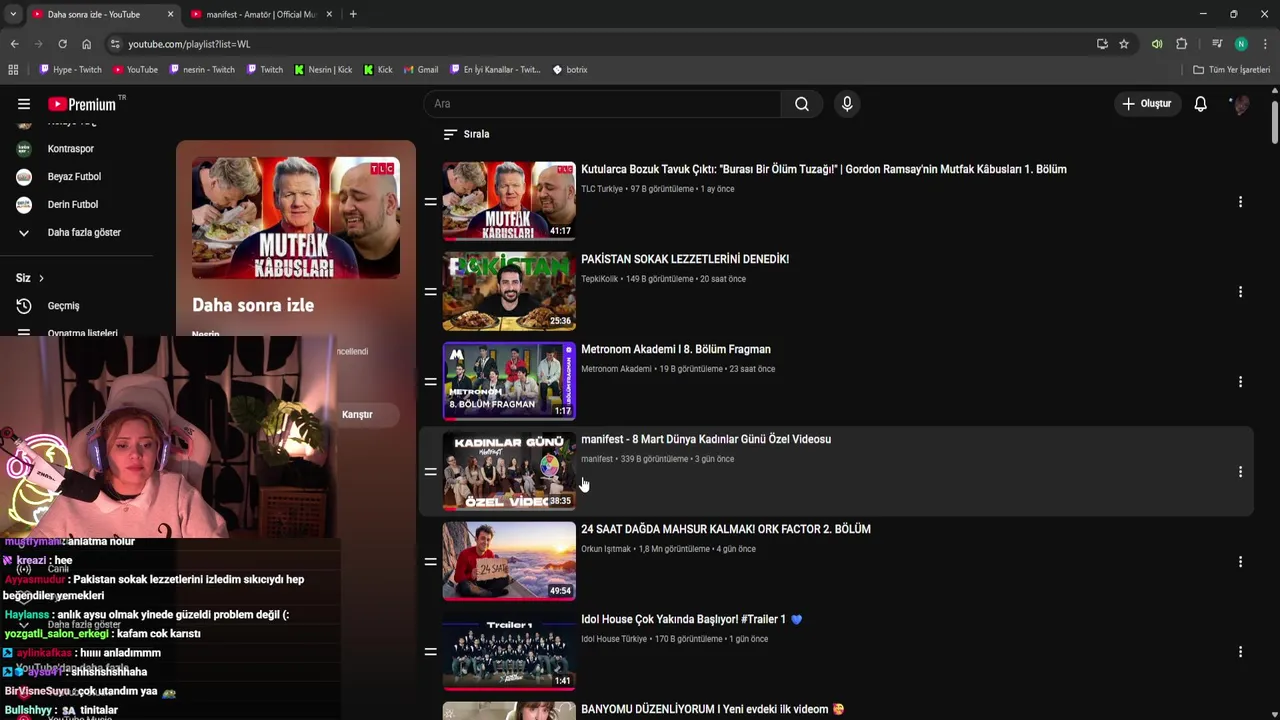Open Kutularca Bozuk Tavuk Çıktı video title
Image resolution: width=1280 pixels, height=720 pixels.
pos(823,169)
